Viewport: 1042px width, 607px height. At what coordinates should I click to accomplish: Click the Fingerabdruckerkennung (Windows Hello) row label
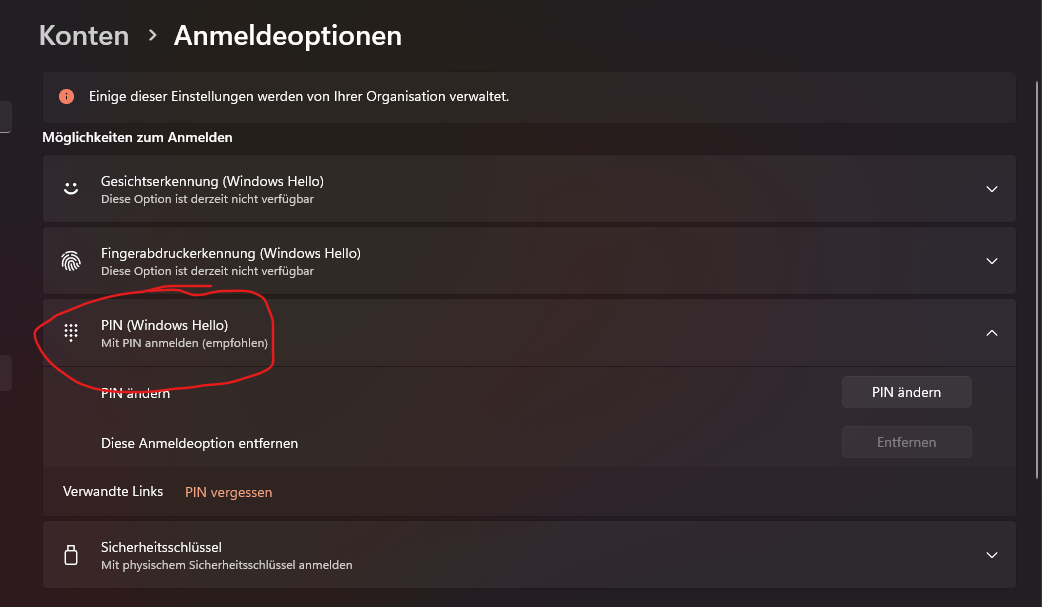click(230, 253)
